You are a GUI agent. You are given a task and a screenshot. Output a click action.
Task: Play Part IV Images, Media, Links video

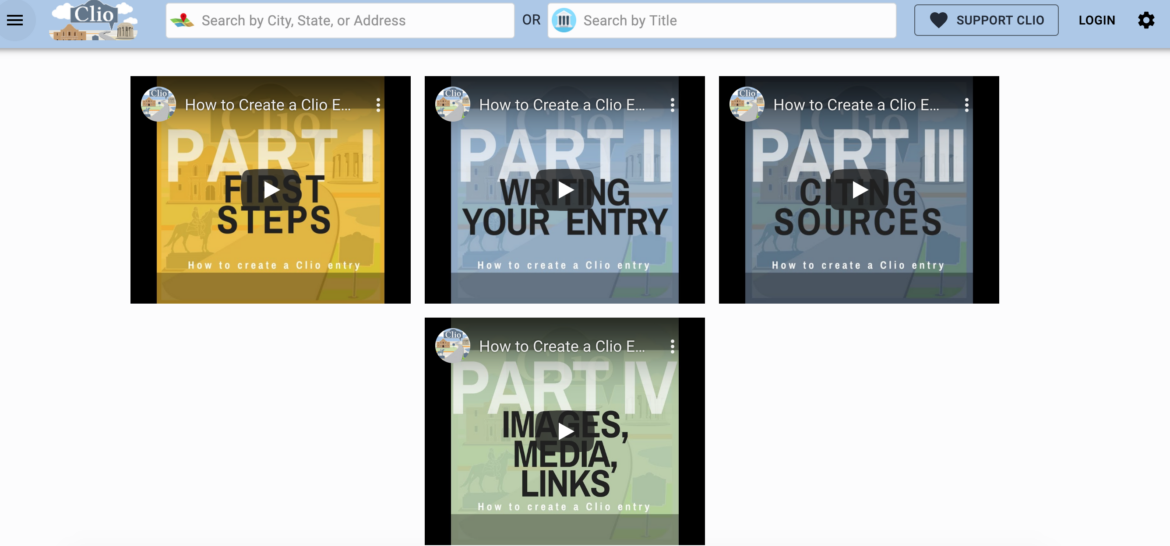(565, 431)
